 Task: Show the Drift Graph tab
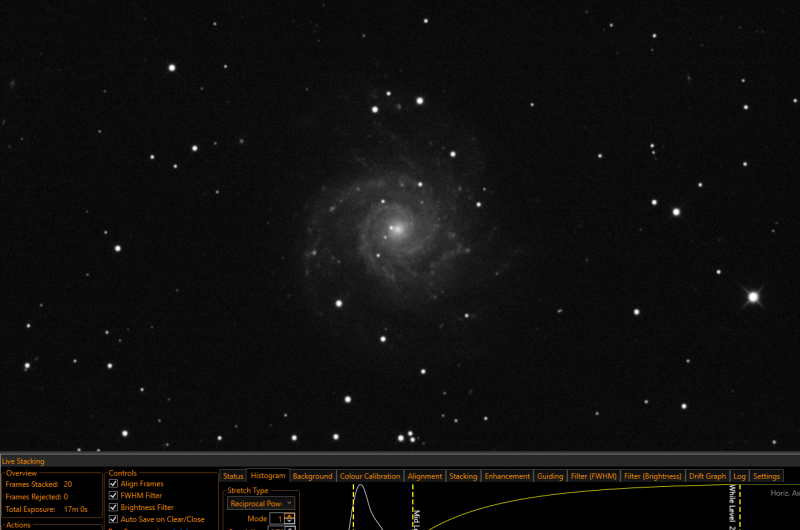[707, 476]
